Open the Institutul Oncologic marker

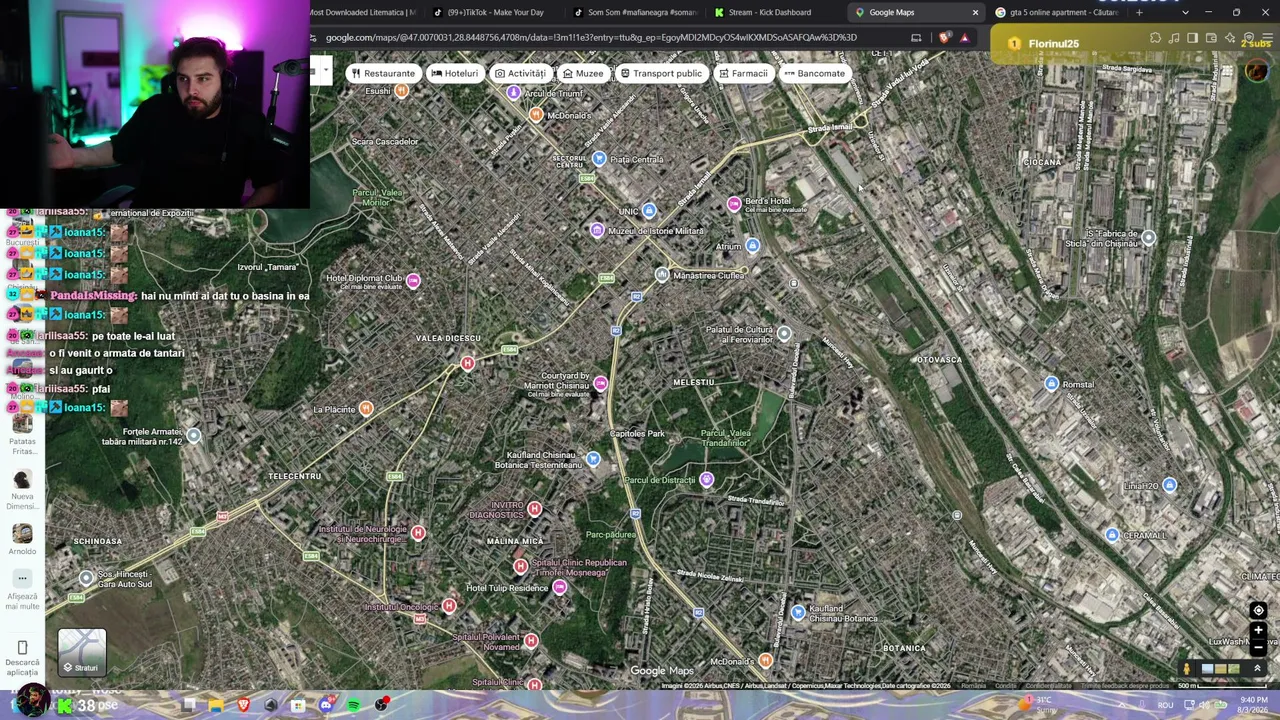point(449,606)
